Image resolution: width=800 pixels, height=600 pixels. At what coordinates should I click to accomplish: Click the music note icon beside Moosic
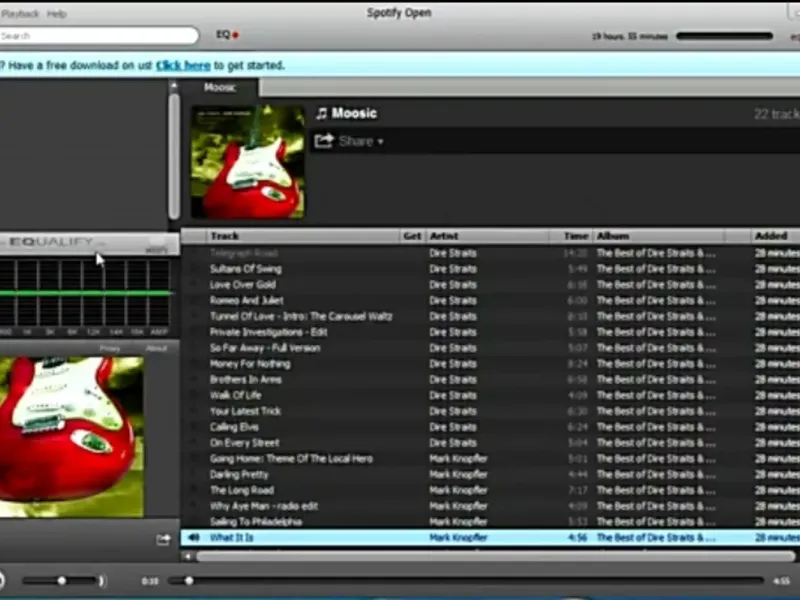pos(321,113)
